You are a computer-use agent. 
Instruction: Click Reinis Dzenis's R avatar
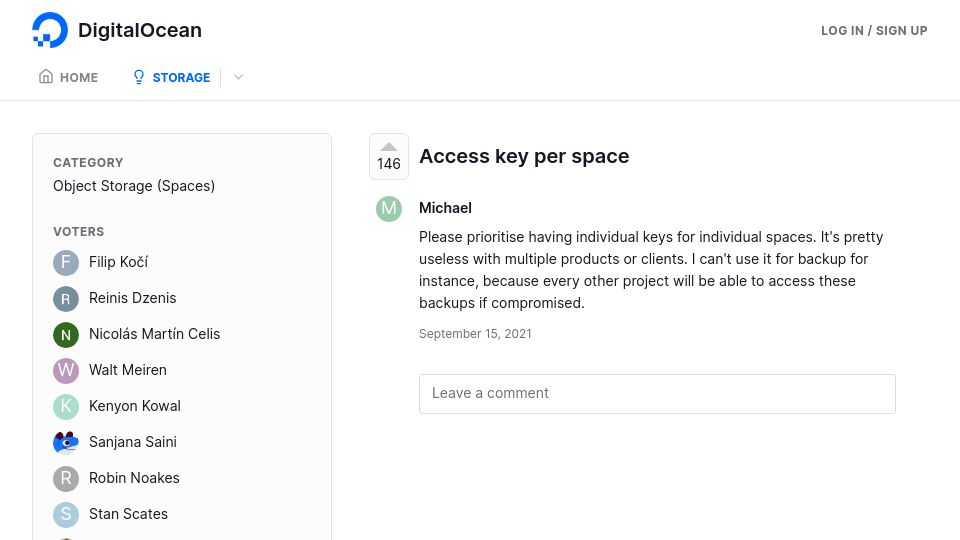[x=66, y=299]
